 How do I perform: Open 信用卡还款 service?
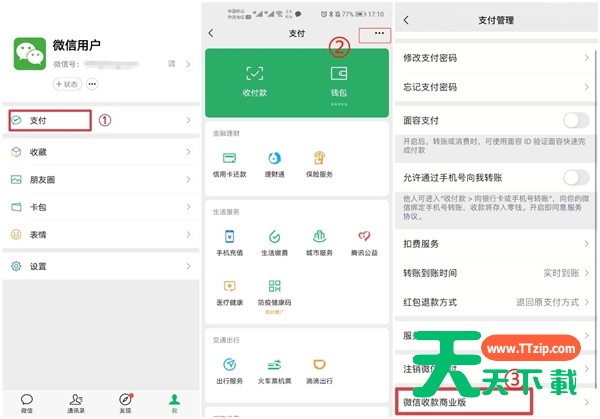tap(230, 165)
